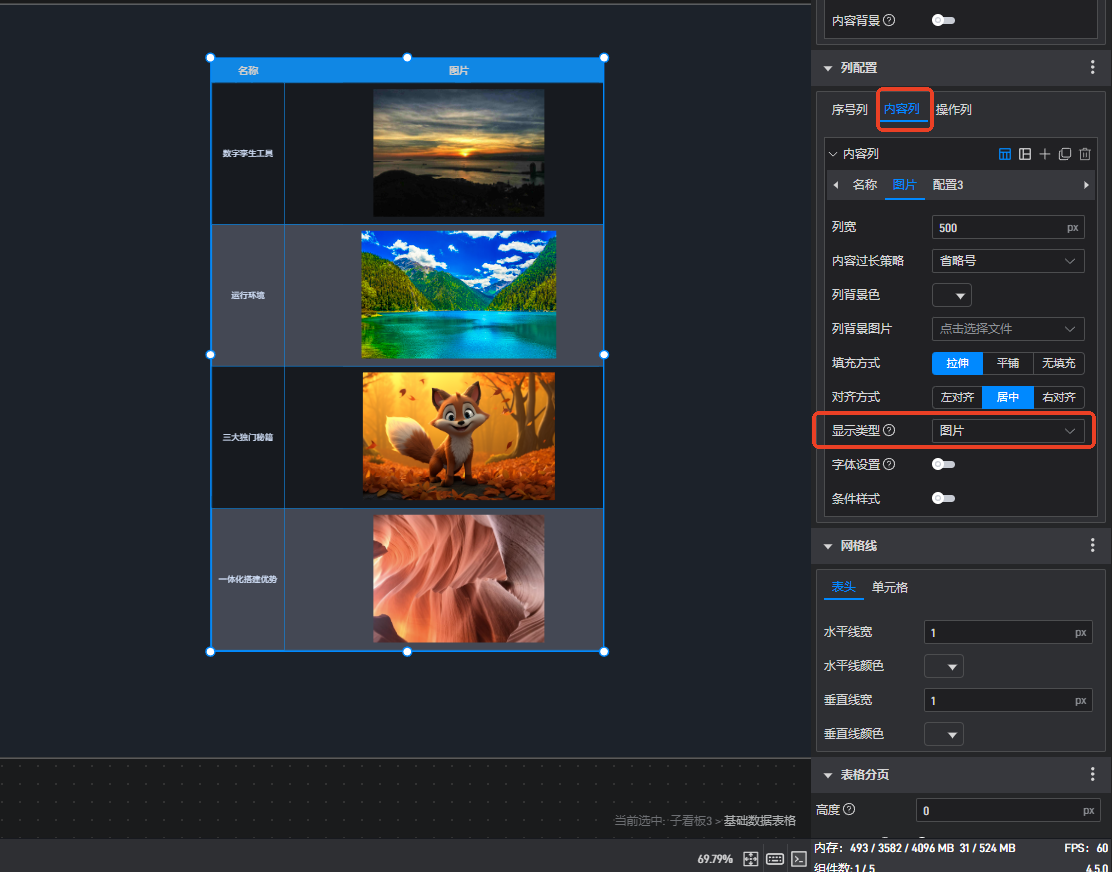Open keyboard shortcuts icon in status bar
The image size is (1112, 872).
pos(774,859)
